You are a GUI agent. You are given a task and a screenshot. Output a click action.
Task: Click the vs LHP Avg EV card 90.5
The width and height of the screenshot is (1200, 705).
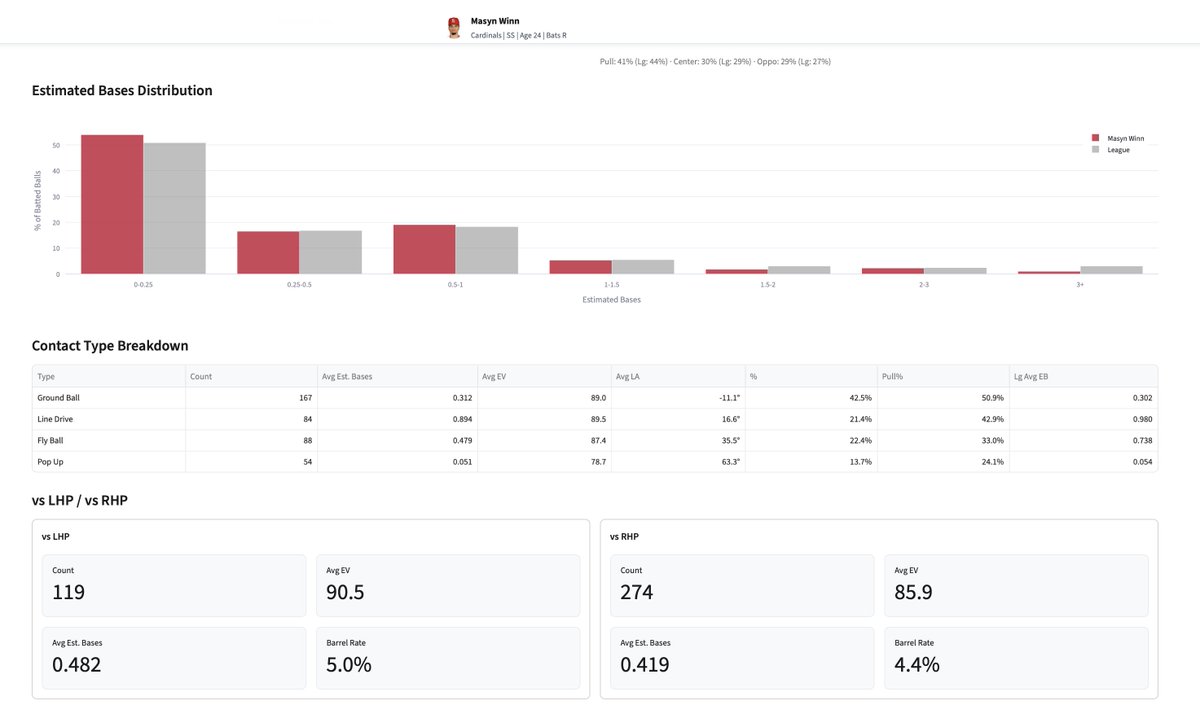(448, 586)
